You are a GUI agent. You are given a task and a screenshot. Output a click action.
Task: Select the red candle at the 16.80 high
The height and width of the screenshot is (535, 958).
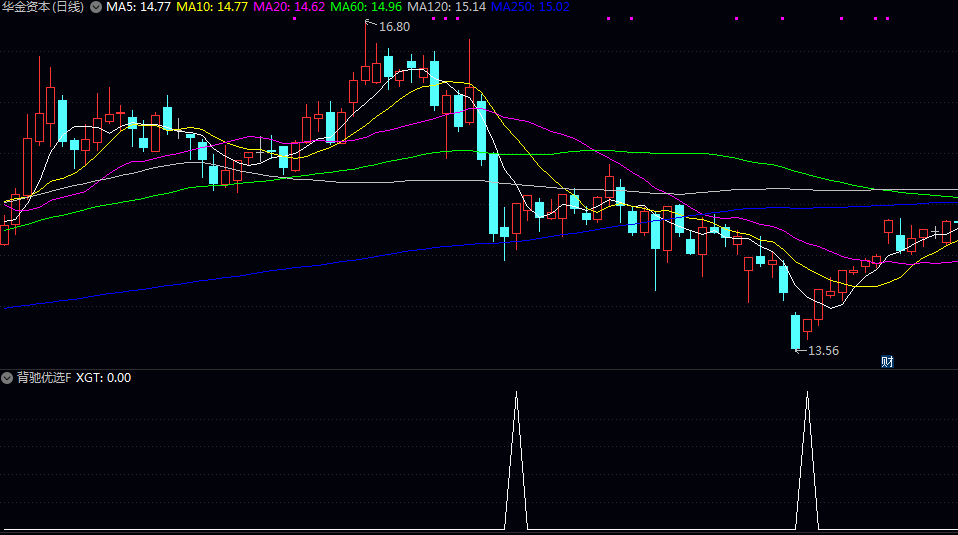point(365,72)
